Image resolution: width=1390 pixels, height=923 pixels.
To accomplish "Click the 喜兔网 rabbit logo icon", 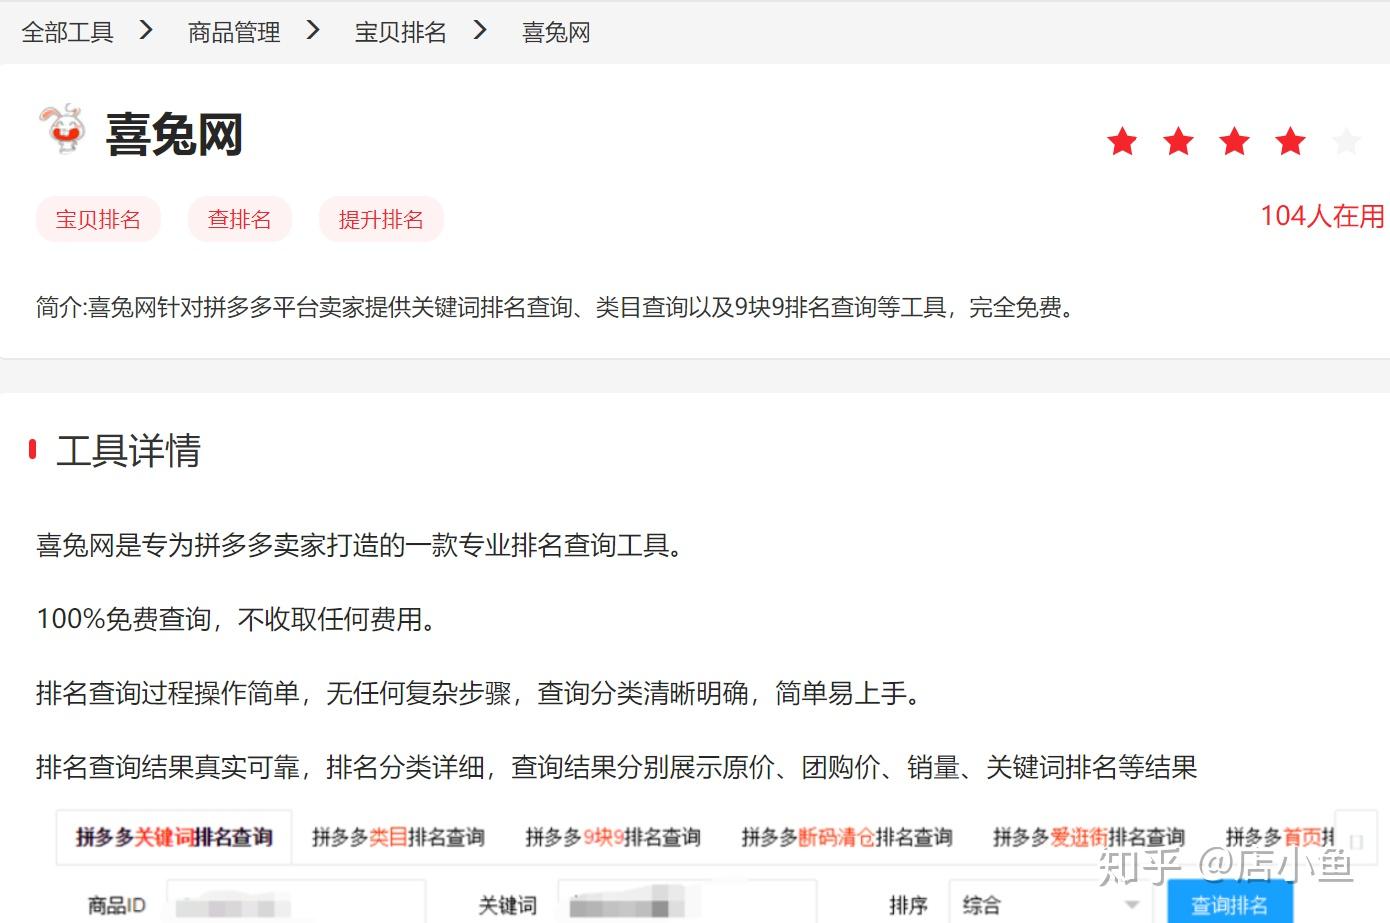I will click(x=63, y=129).
